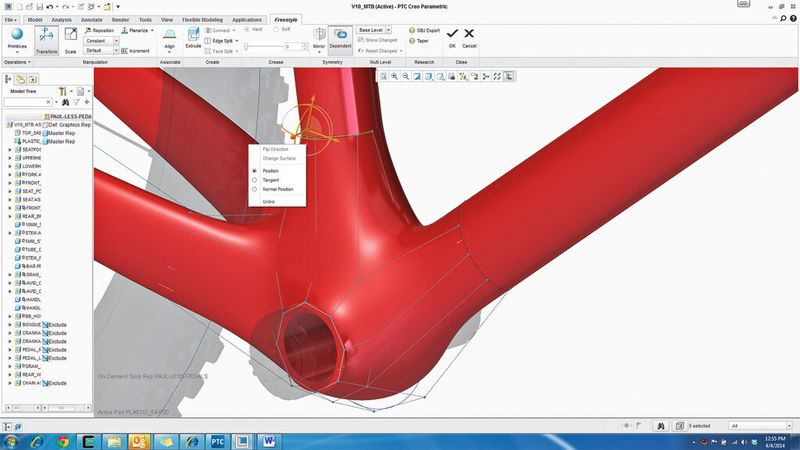Choose the Scale tool
The width and height of the screenshot is (800, 450).
(71, 38)
